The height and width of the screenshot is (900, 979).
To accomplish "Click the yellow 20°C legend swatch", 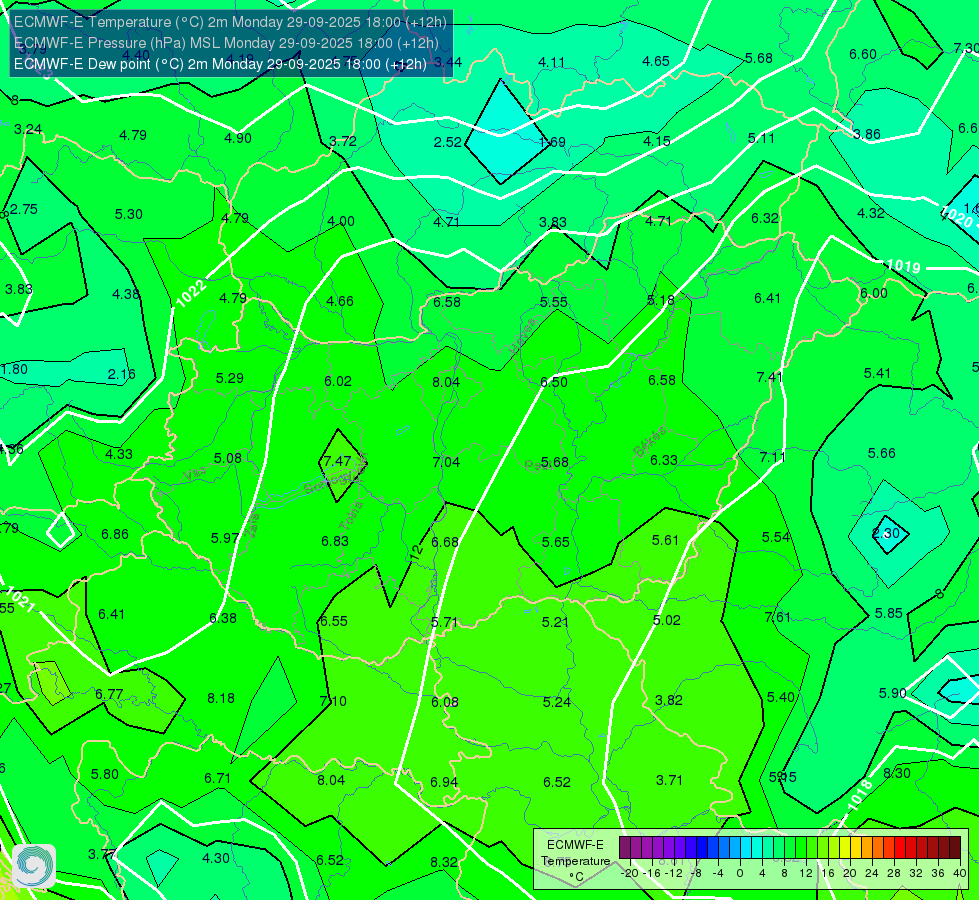I will pyautogui.click(x=845, y=848).
